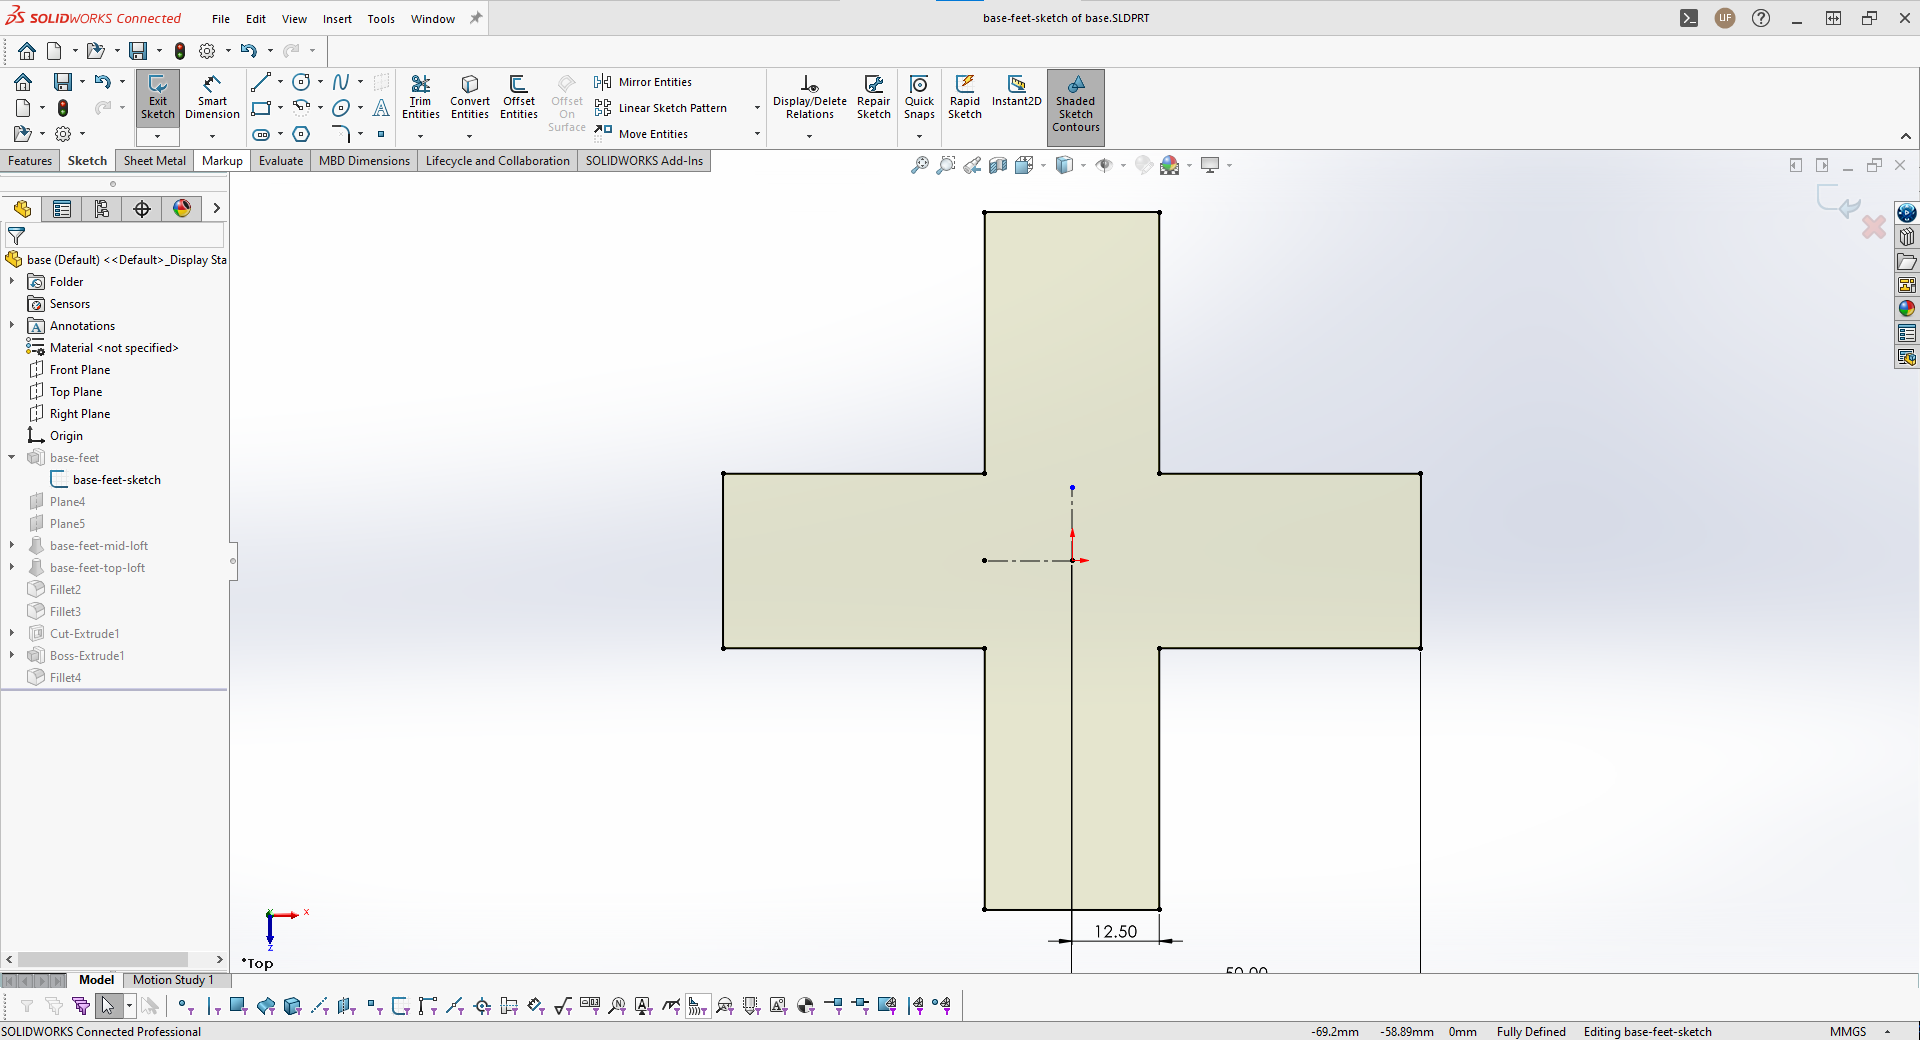Select the Smart Dimension tool
1920x1040 pixels.
[x=212, y=98]
